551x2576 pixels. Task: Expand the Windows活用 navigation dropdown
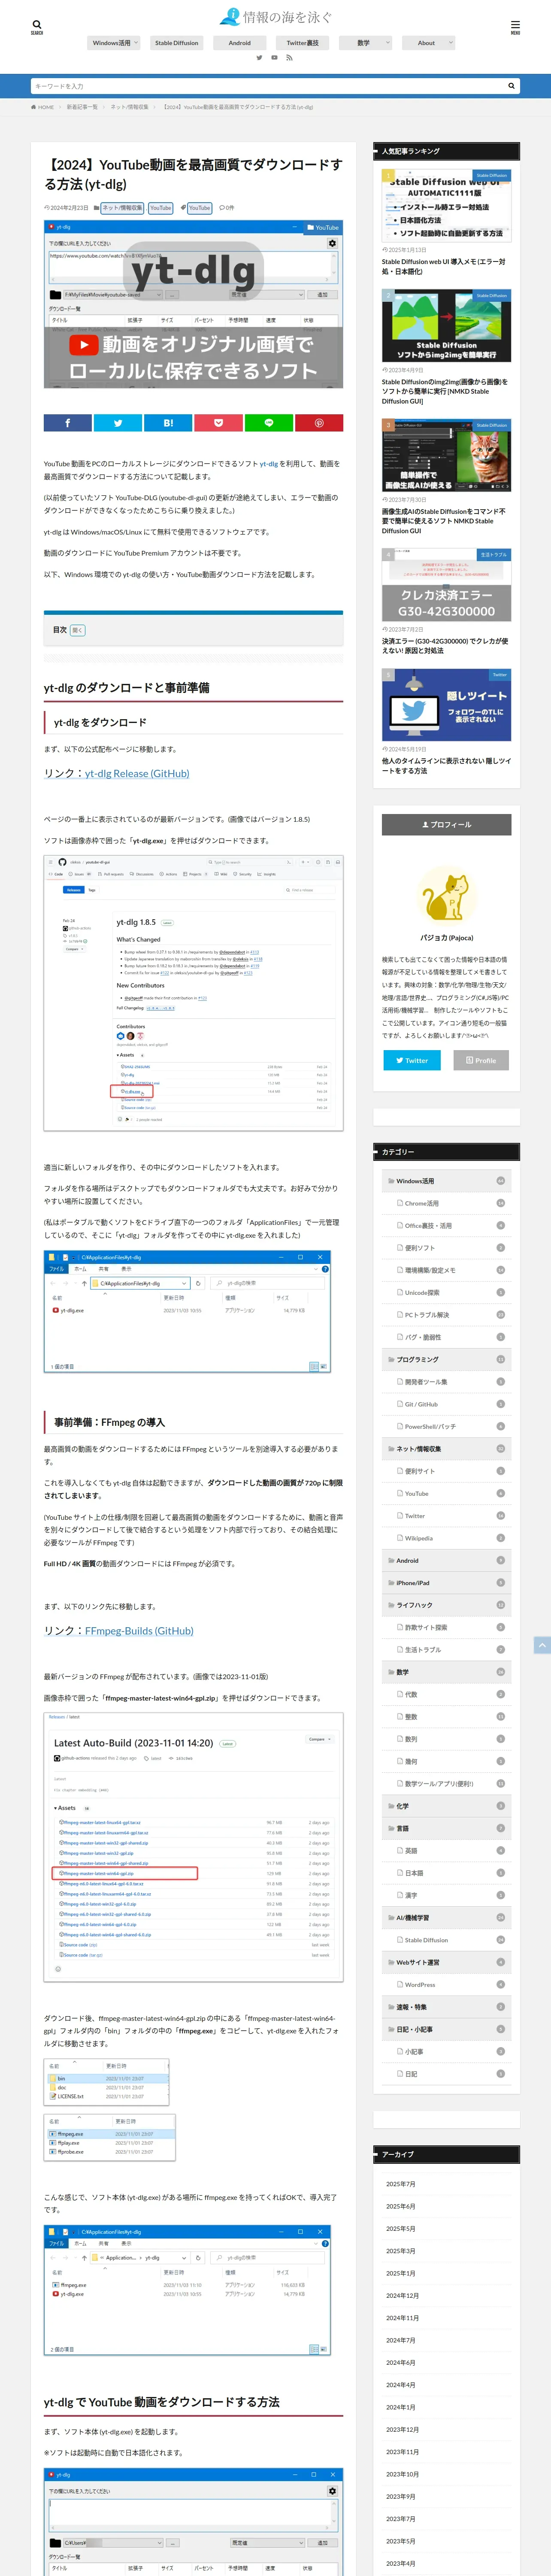(x=115, y=43)
